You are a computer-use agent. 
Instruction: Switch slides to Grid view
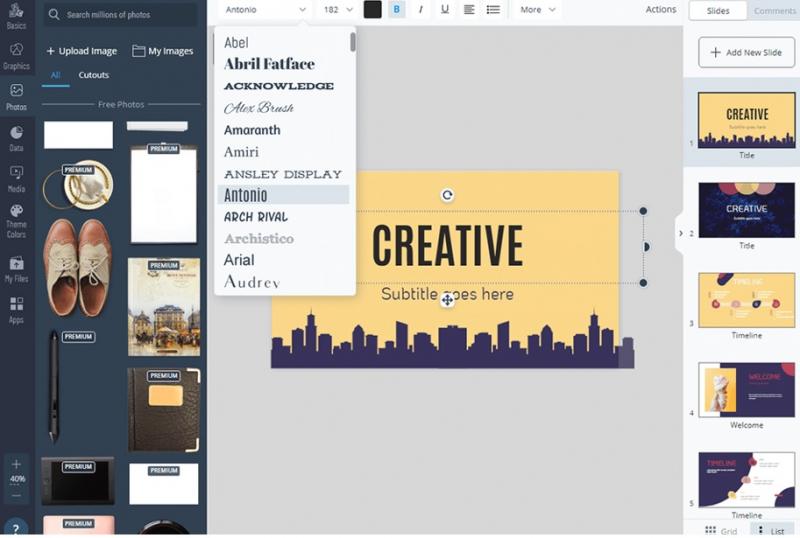click(x=721, y=530)
